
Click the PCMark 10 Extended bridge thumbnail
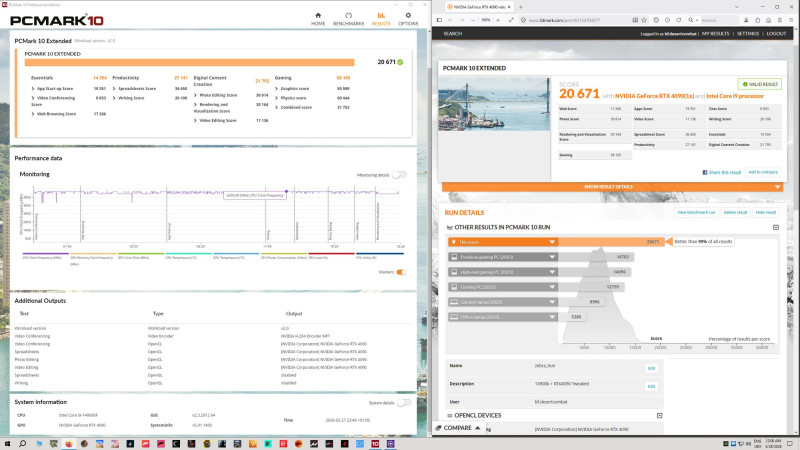coord(494,104)
